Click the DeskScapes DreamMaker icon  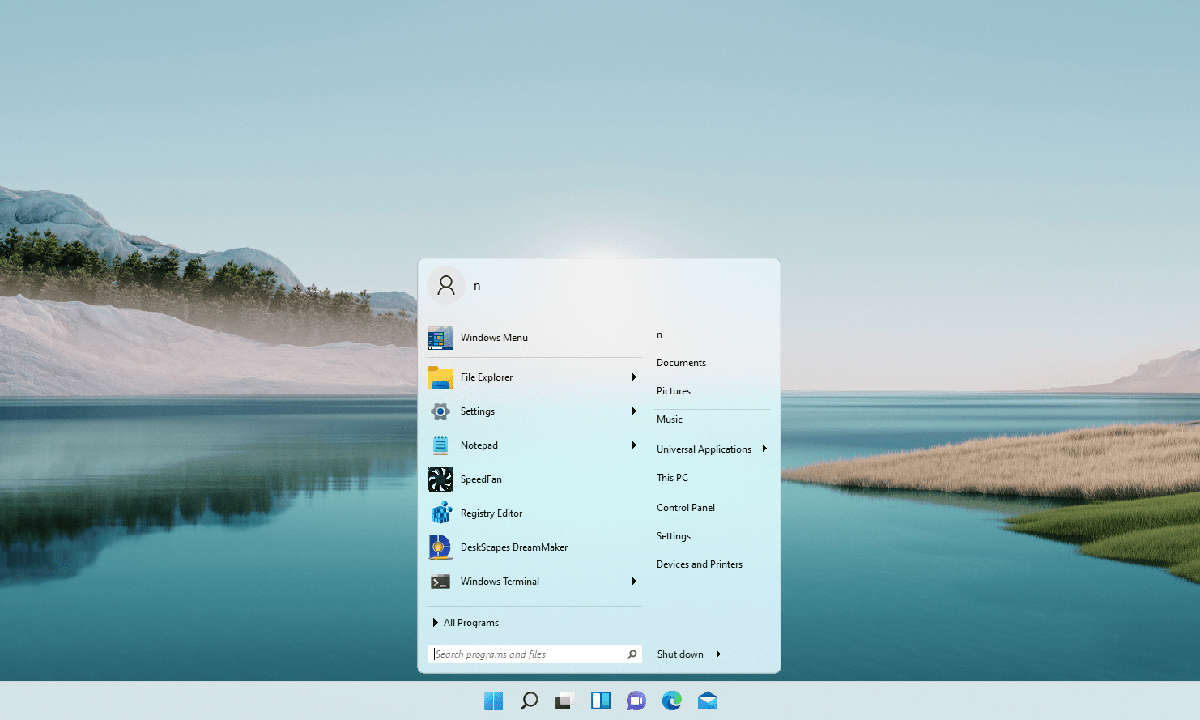(440, 547)
